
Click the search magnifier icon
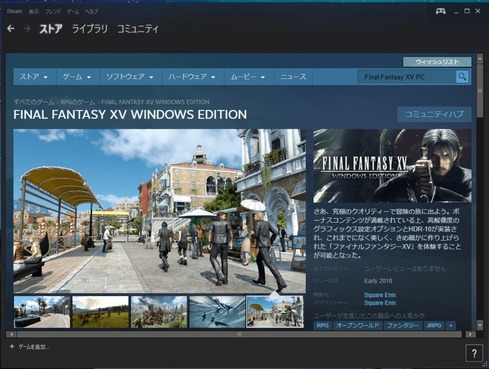pos(462,77)
